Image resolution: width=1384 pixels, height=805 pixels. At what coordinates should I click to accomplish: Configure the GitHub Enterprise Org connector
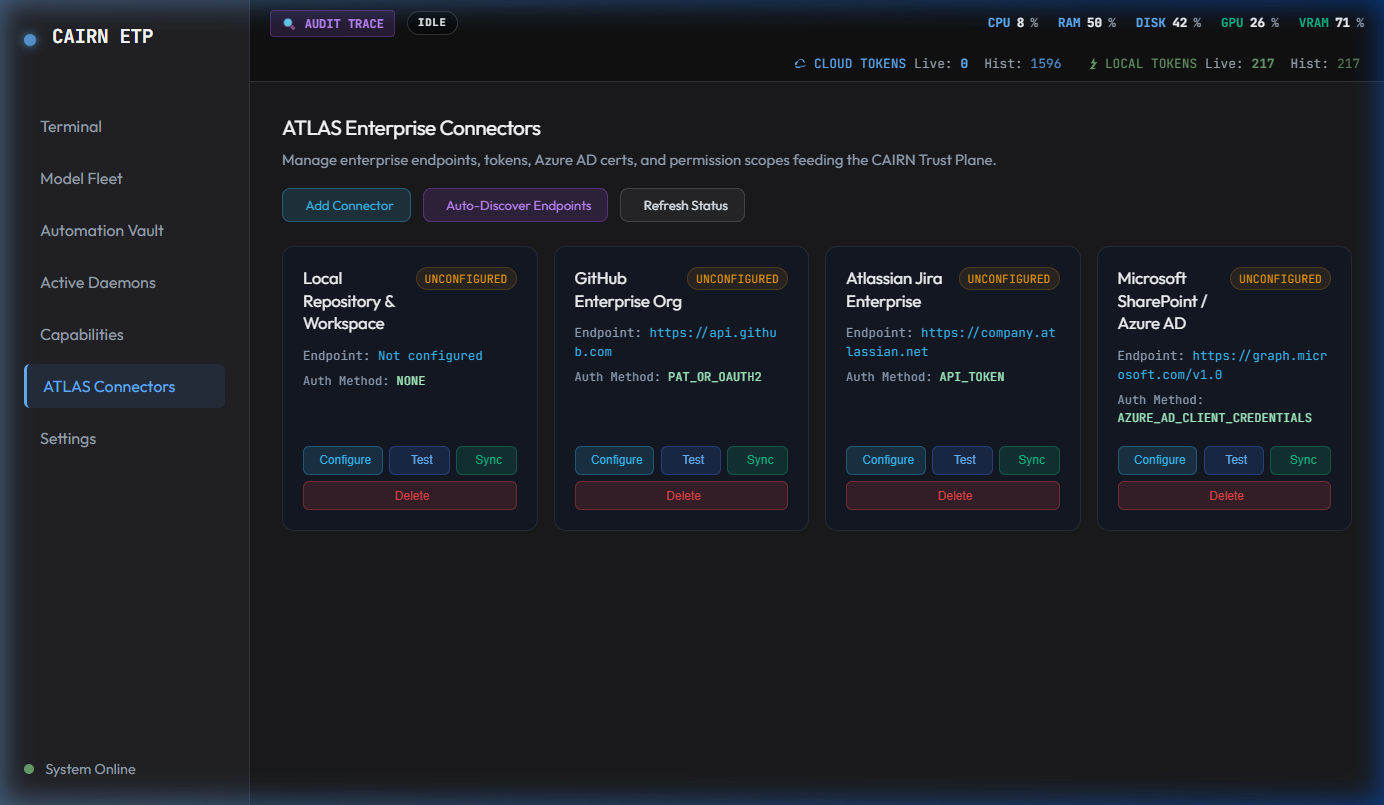(615, 460)
